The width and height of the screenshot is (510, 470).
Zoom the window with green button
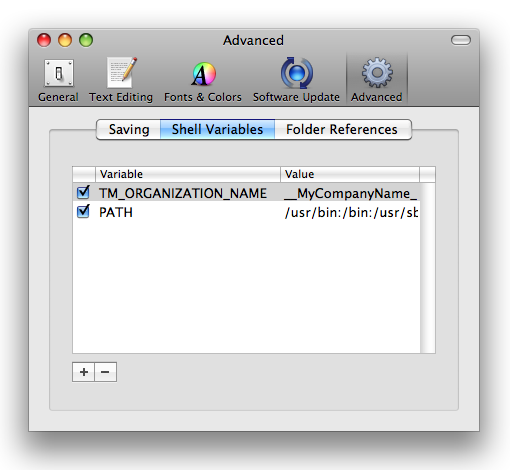(x=86, y=40)
